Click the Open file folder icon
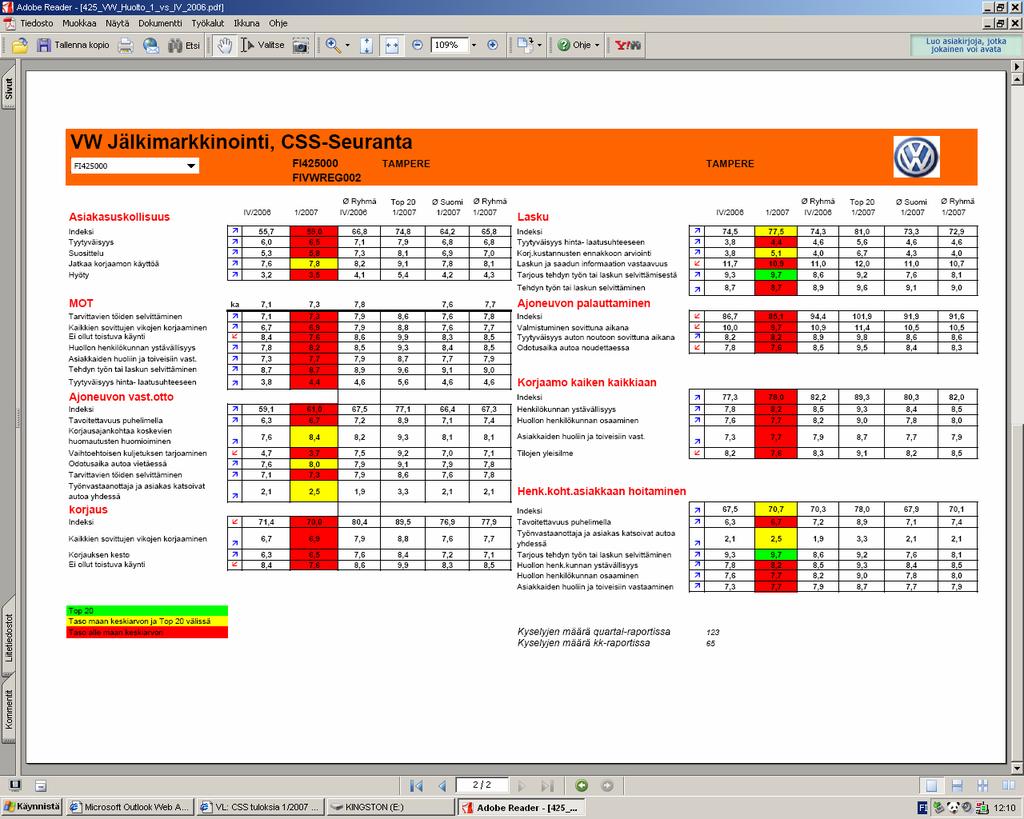Image resolution: width=1024 pixels, height=819 pixels. pos(20,45)
